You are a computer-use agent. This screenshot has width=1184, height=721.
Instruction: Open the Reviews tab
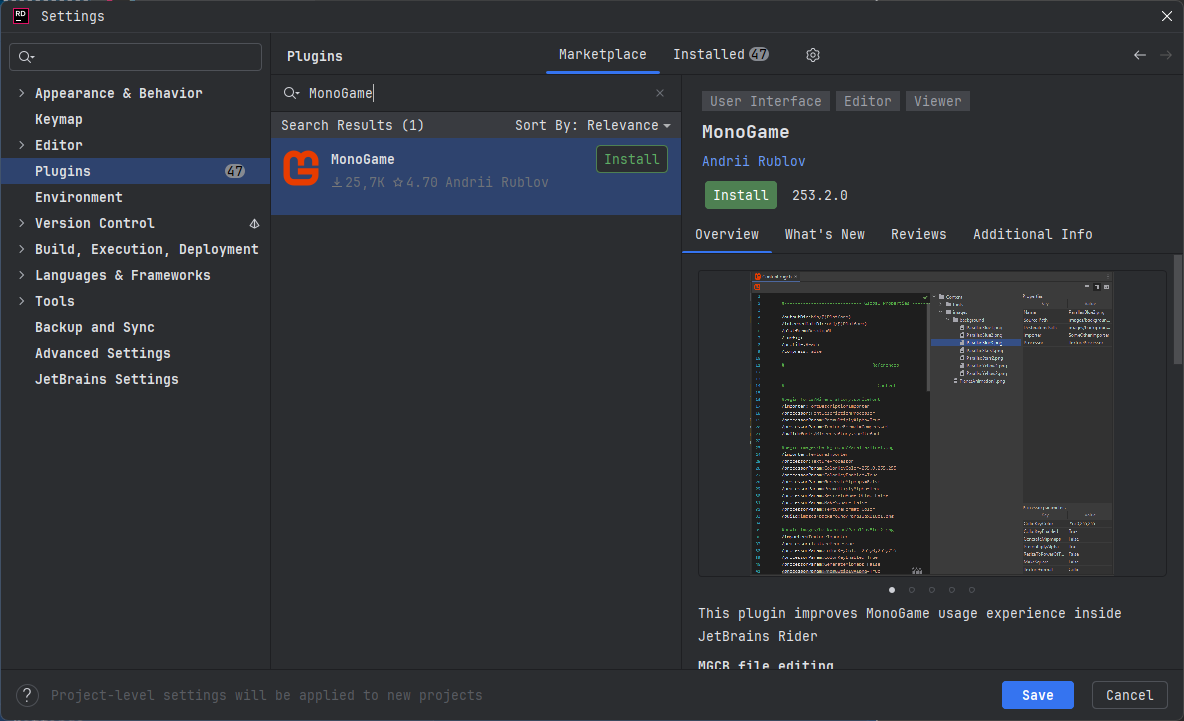918,233
